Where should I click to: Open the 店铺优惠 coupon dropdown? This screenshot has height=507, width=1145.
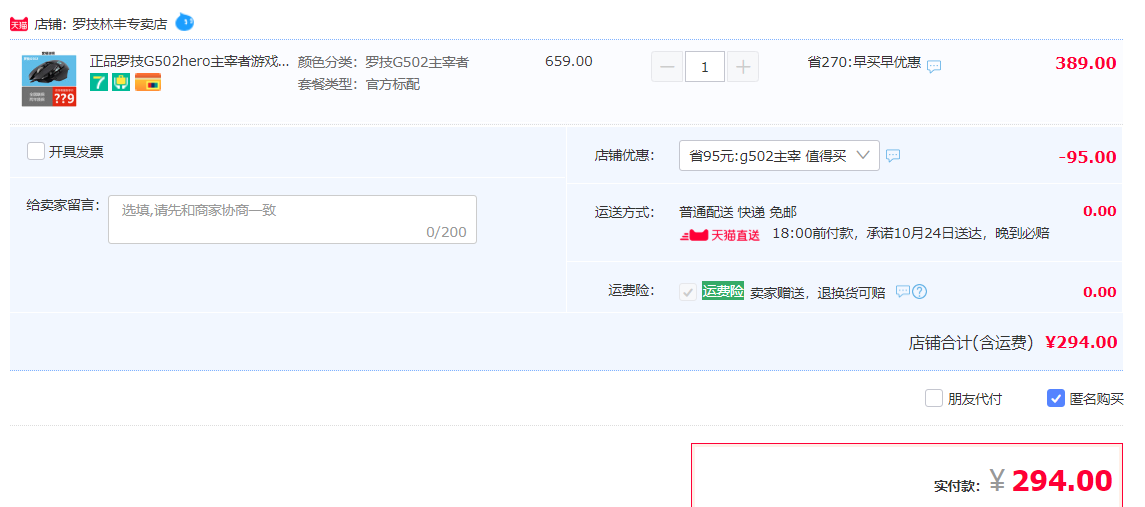click(x=779, y=156)
